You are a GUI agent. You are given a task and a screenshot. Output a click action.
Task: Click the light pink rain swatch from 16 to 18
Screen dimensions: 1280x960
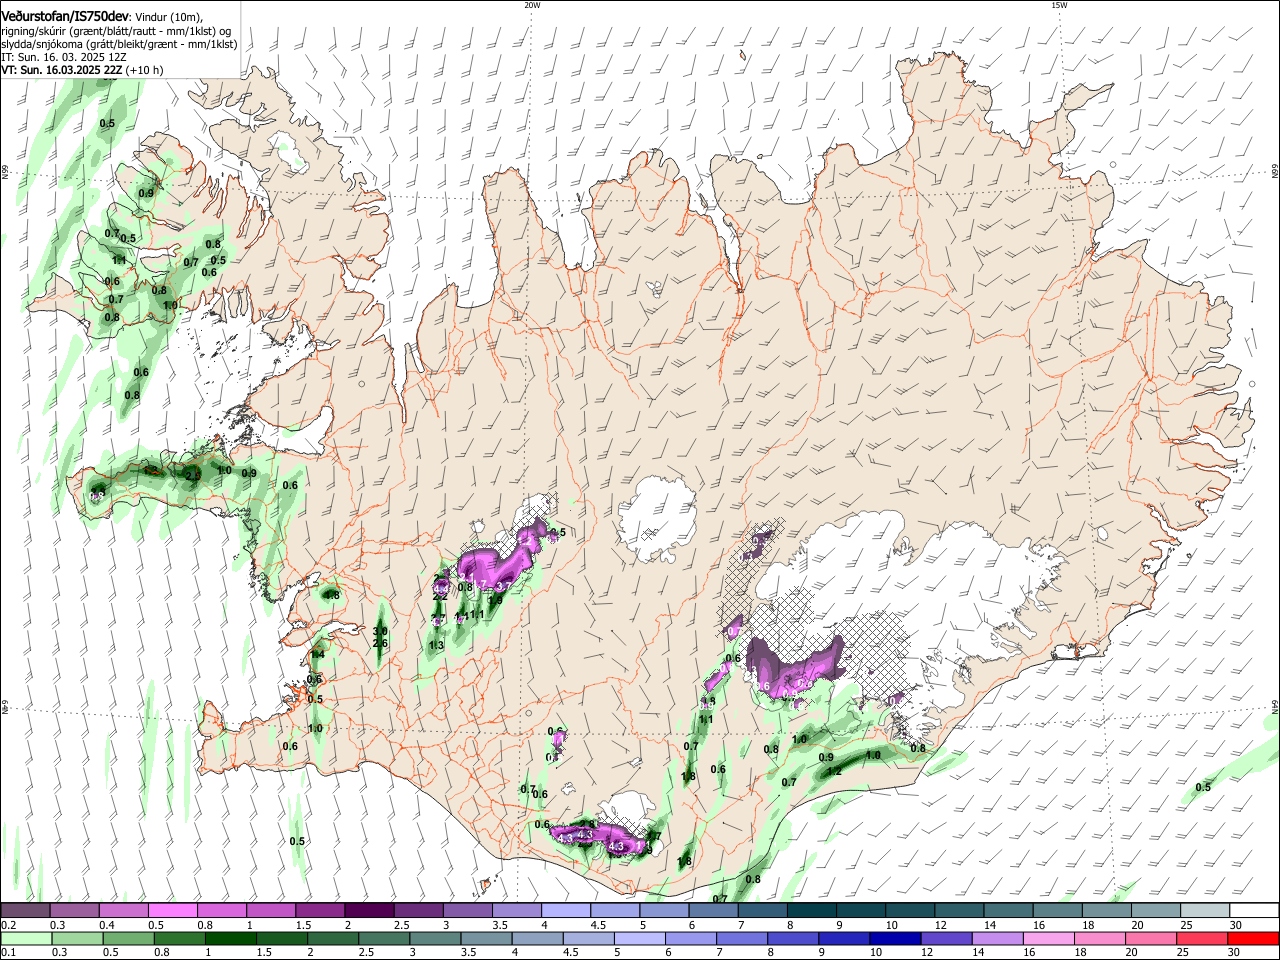pos(1049,938)
